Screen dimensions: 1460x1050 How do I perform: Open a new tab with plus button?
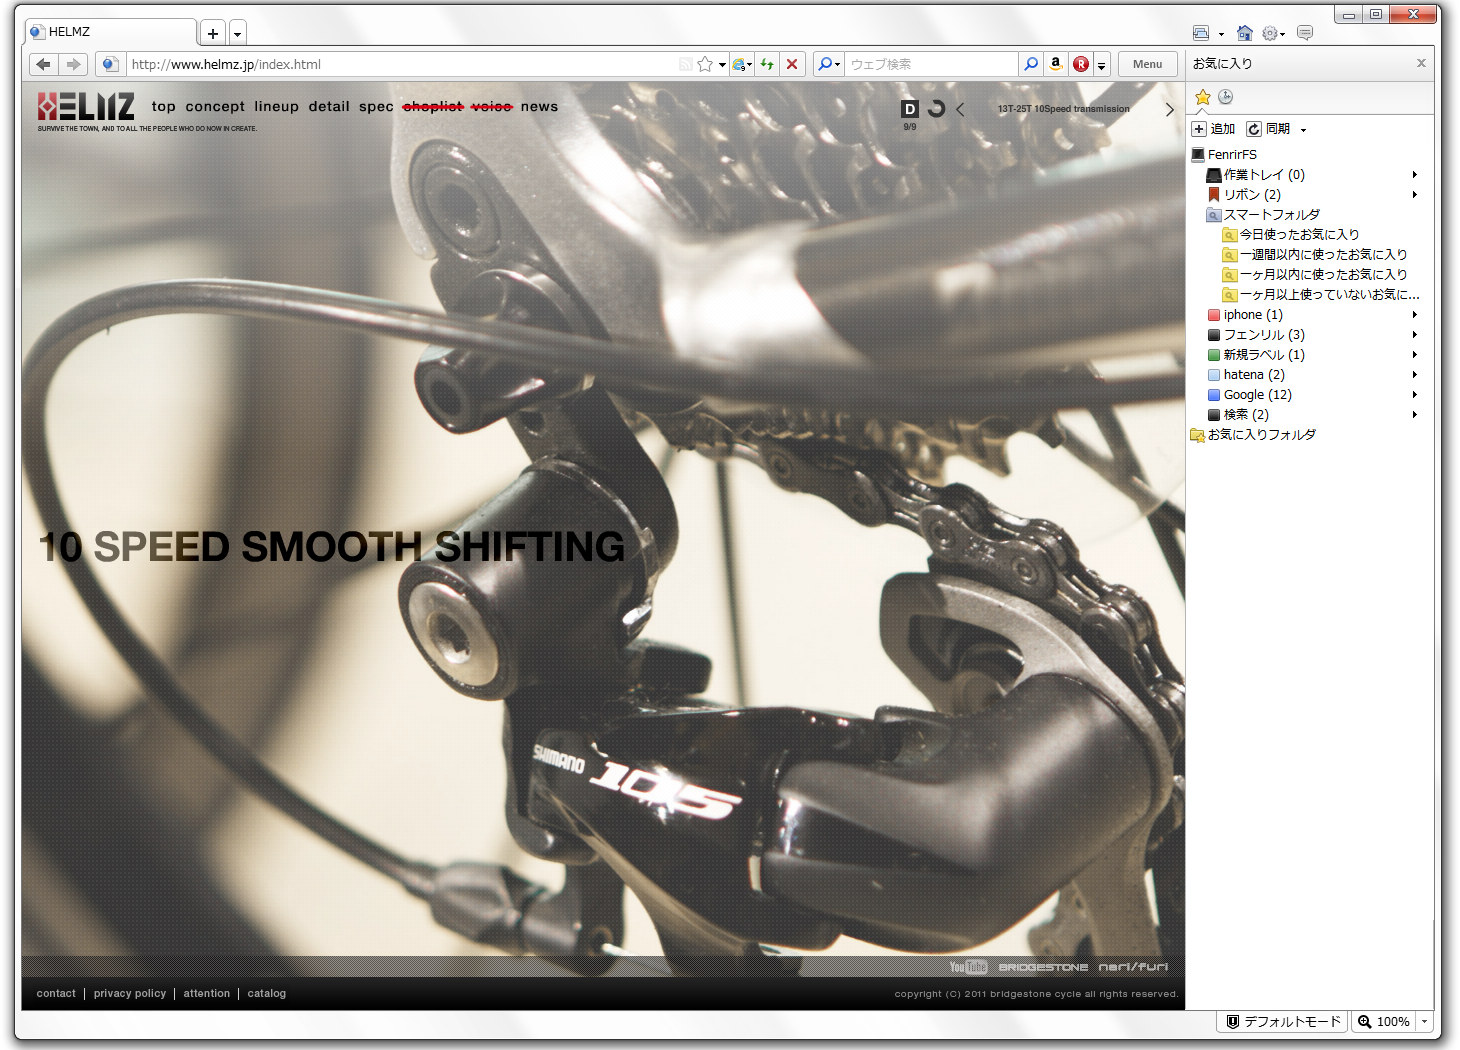pyautogui.click(x=213, y=33)
